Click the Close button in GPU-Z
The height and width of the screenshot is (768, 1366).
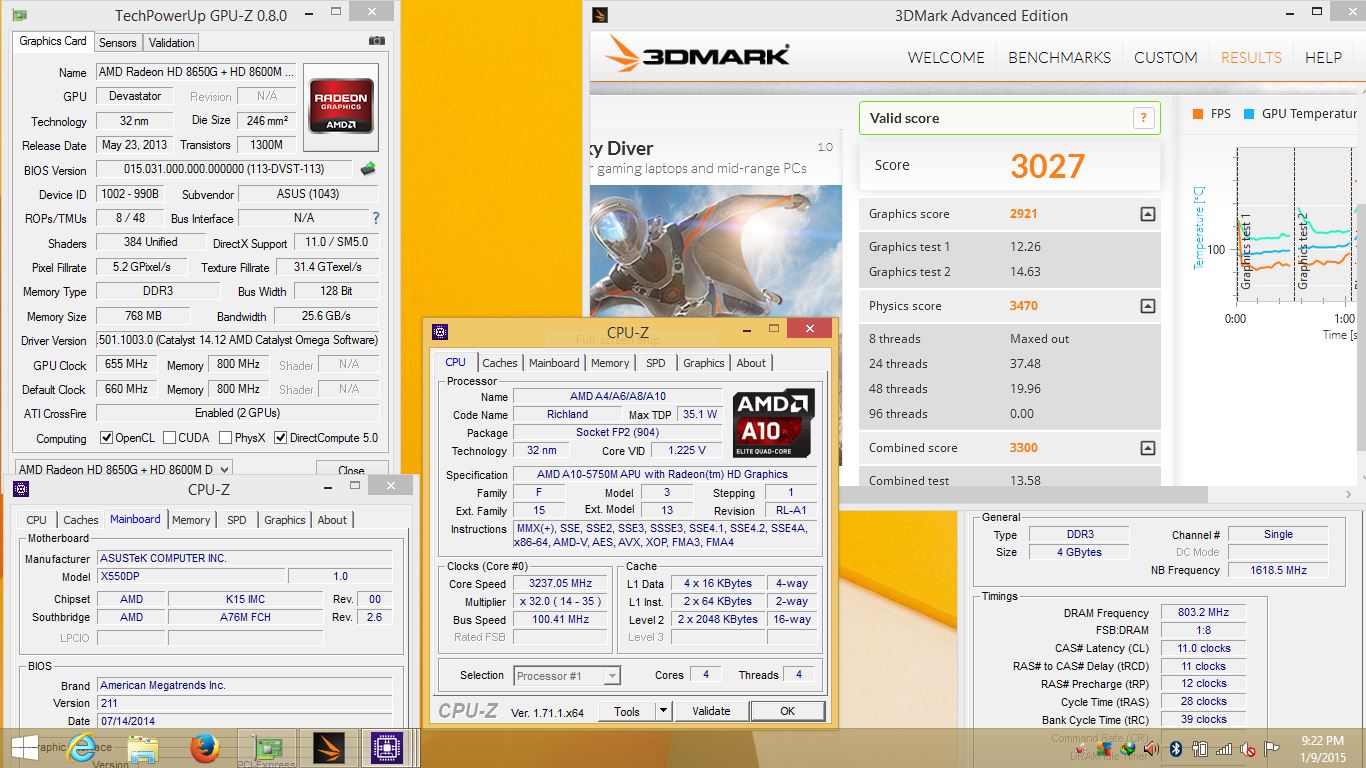coord(351,470)
